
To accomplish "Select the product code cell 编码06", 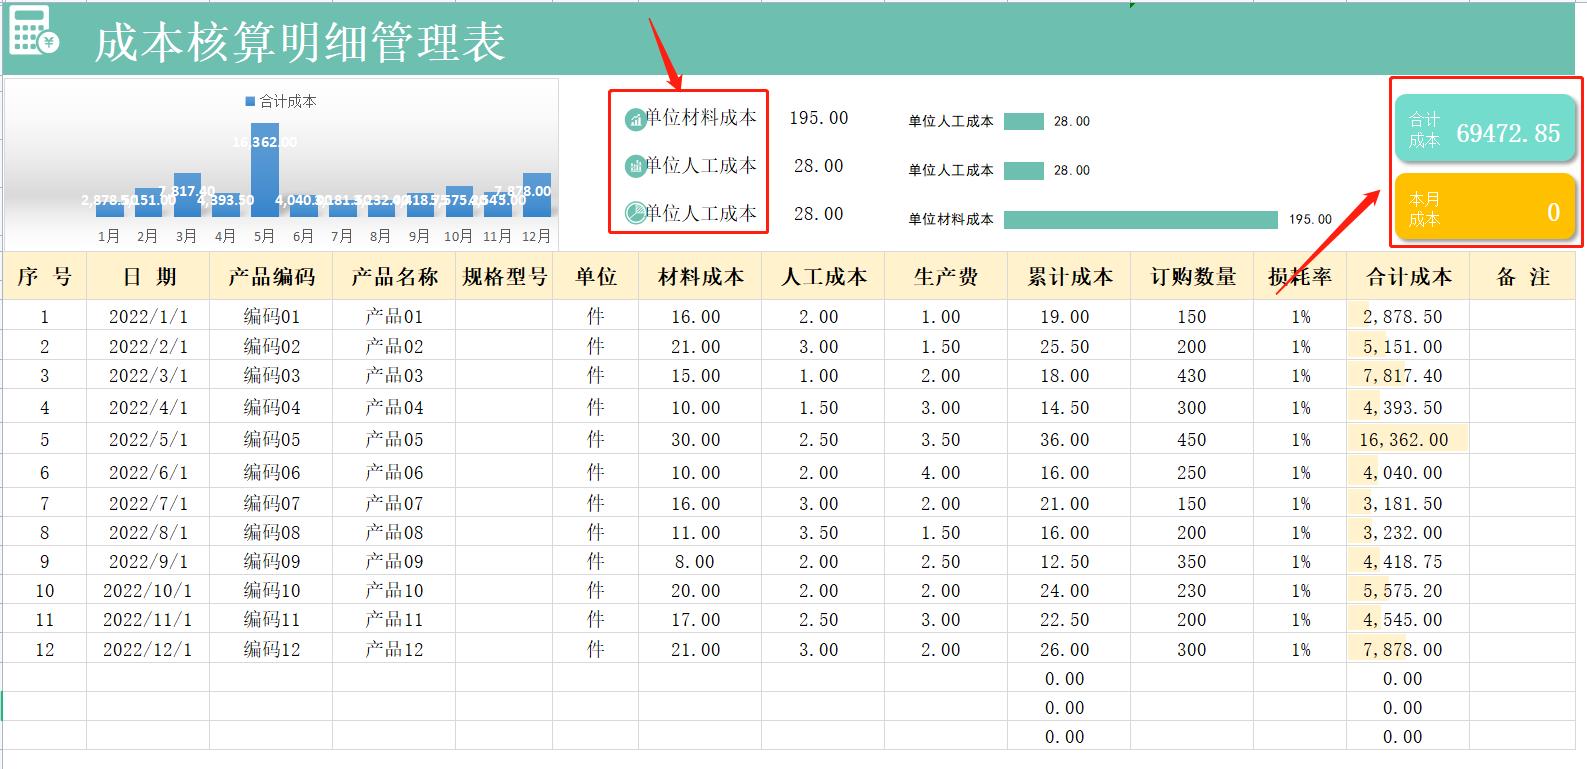I will pyautogui.click(x=271, y=473).
